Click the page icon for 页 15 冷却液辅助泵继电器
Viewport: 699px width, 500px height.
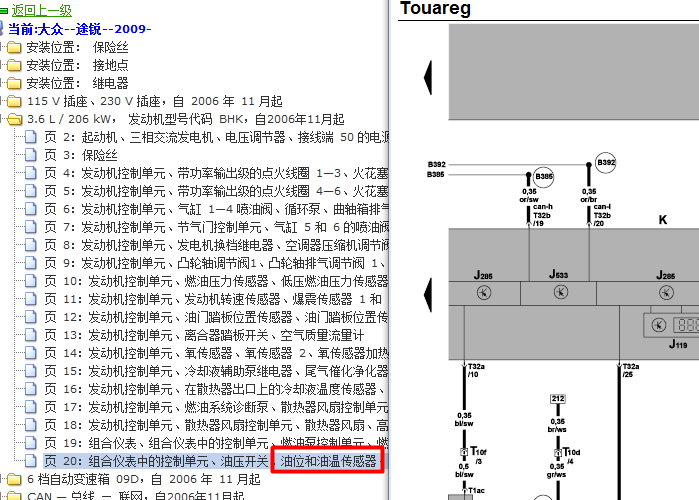click(31, 371)
